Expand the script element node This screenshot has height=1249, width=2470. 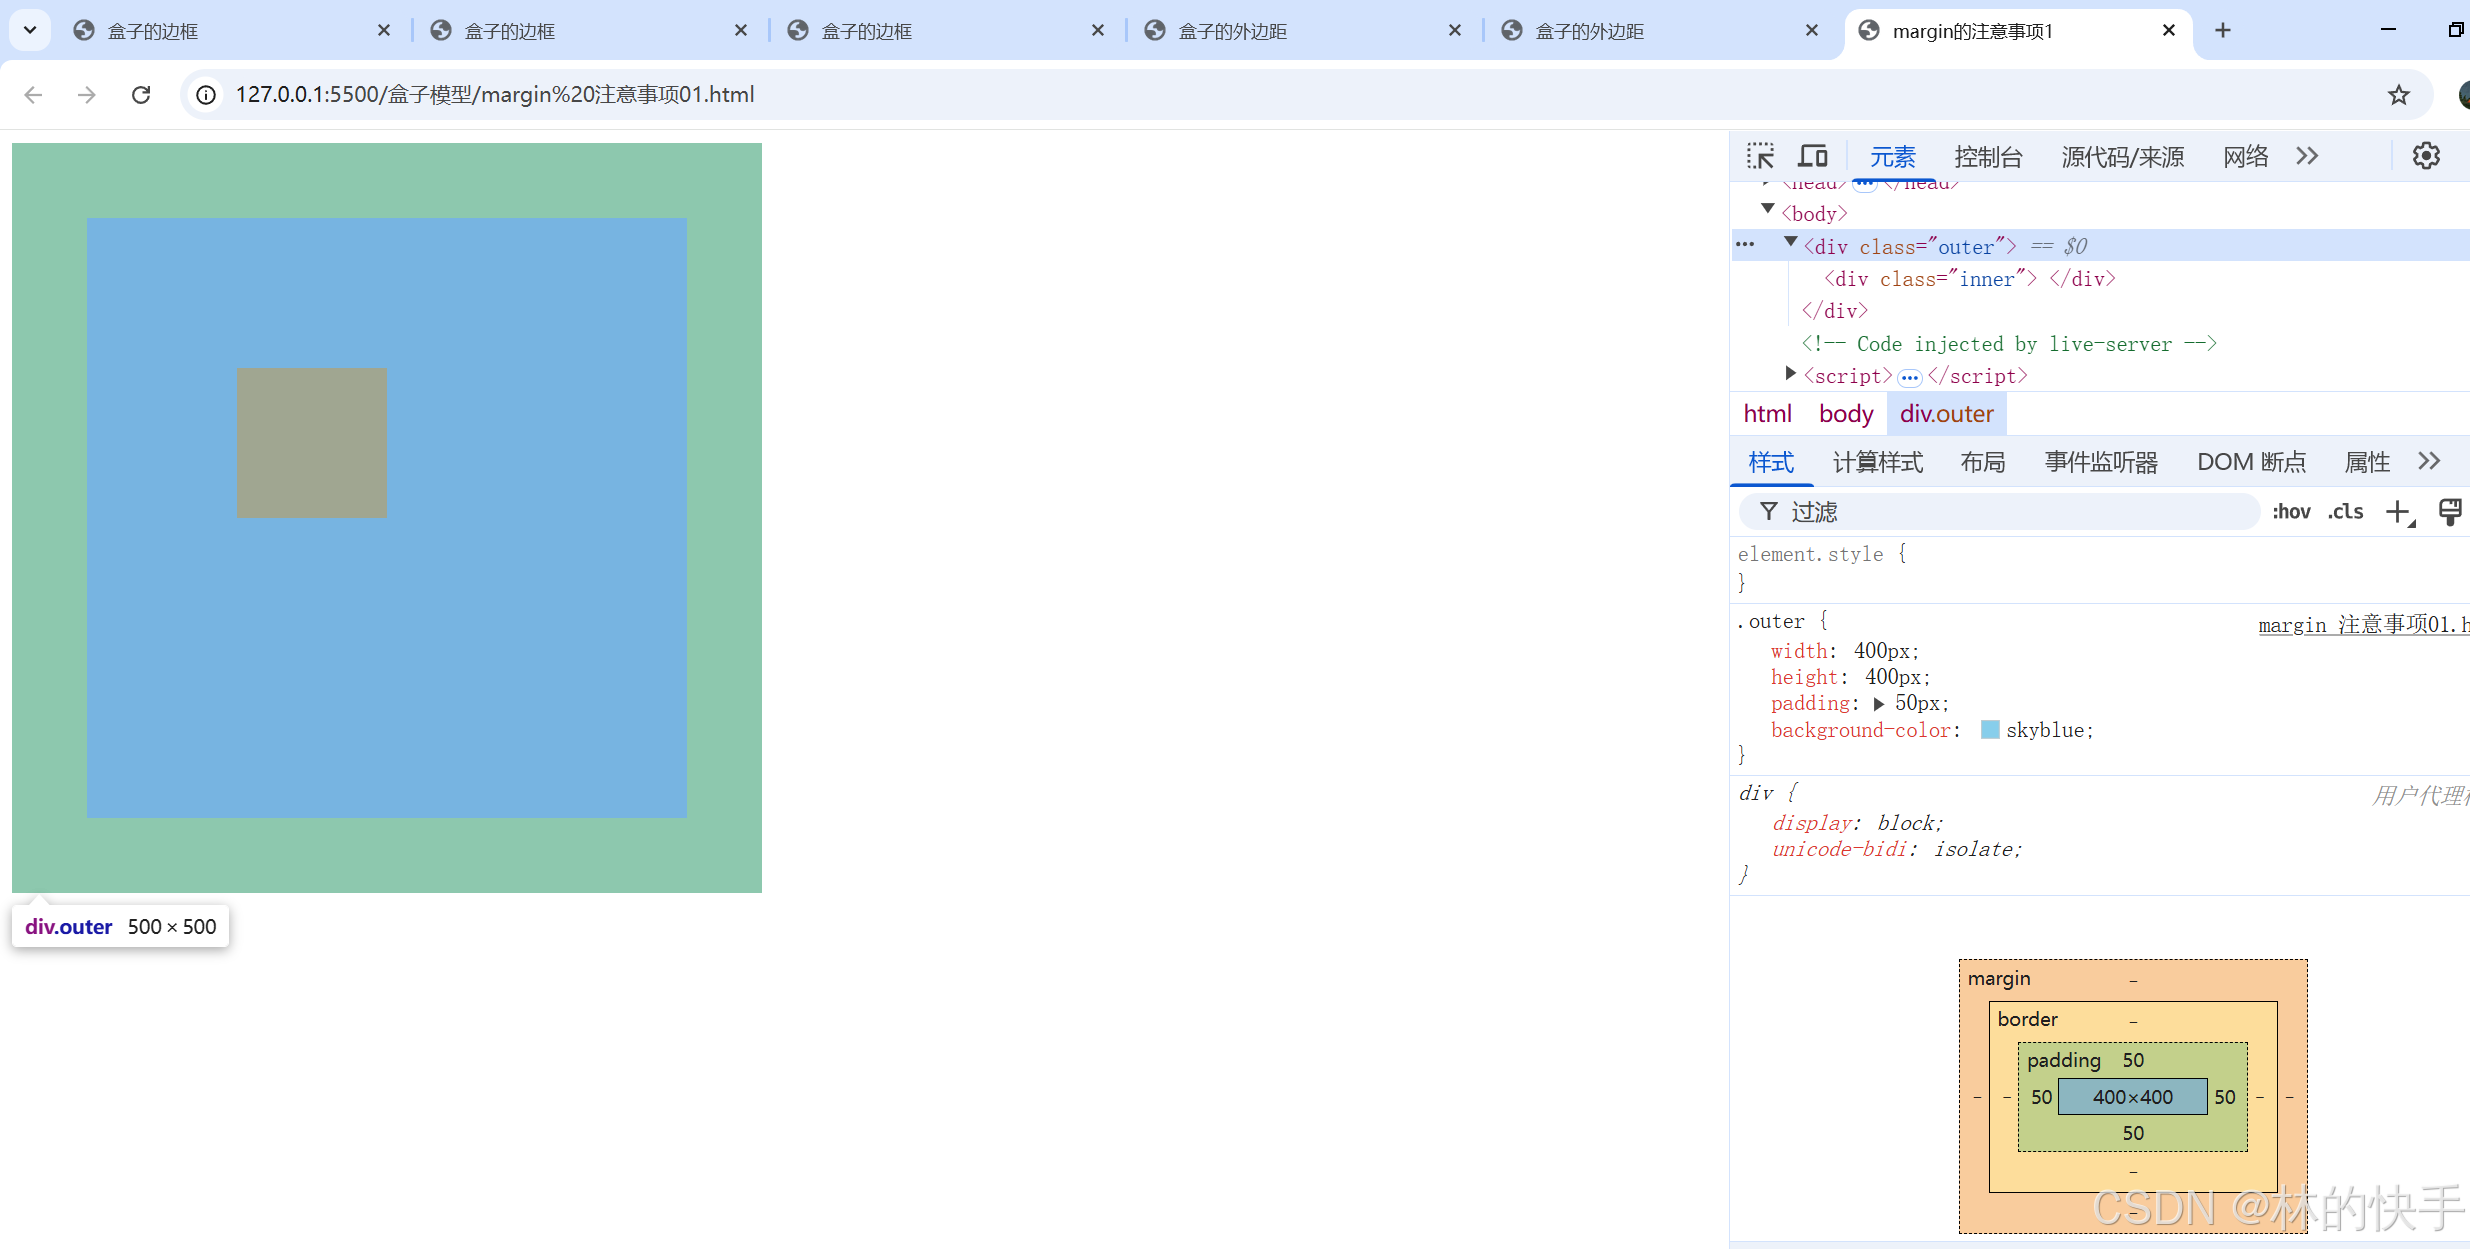pos(1791,374)
